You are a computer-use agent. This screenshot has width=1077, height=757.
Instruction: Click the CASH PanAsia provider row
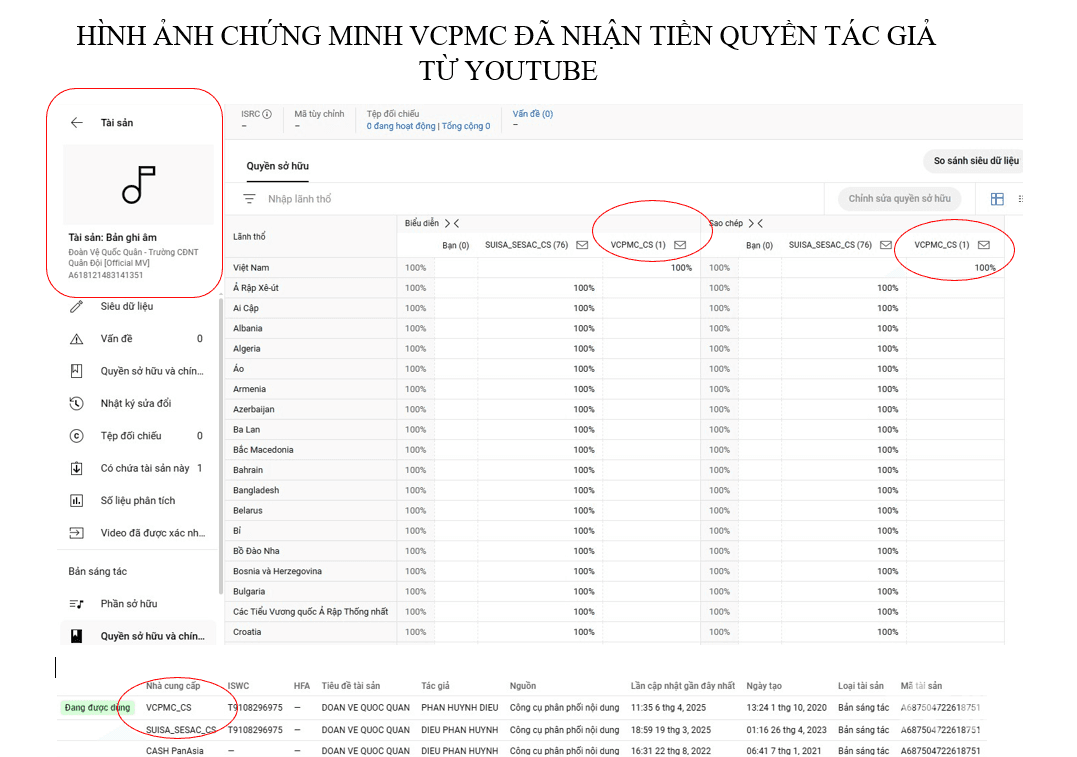pos(522,751)
